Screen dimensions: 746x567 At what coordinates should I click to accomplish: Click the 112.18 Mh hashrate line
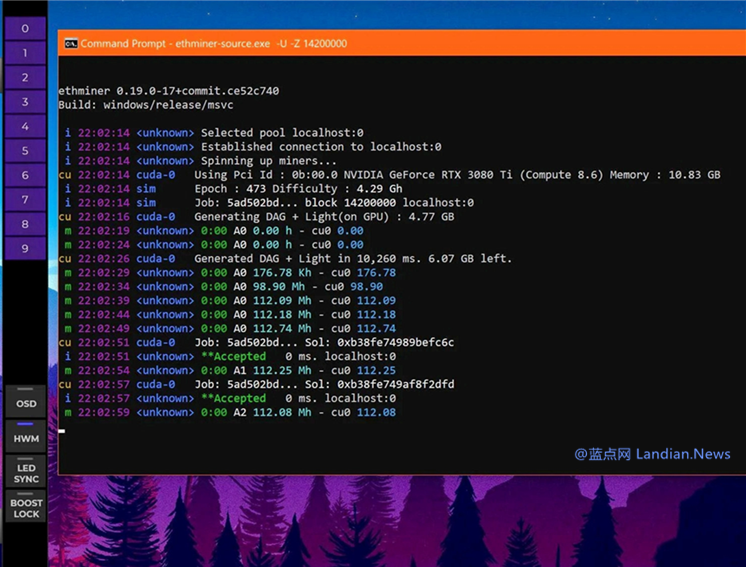point(230,314)
